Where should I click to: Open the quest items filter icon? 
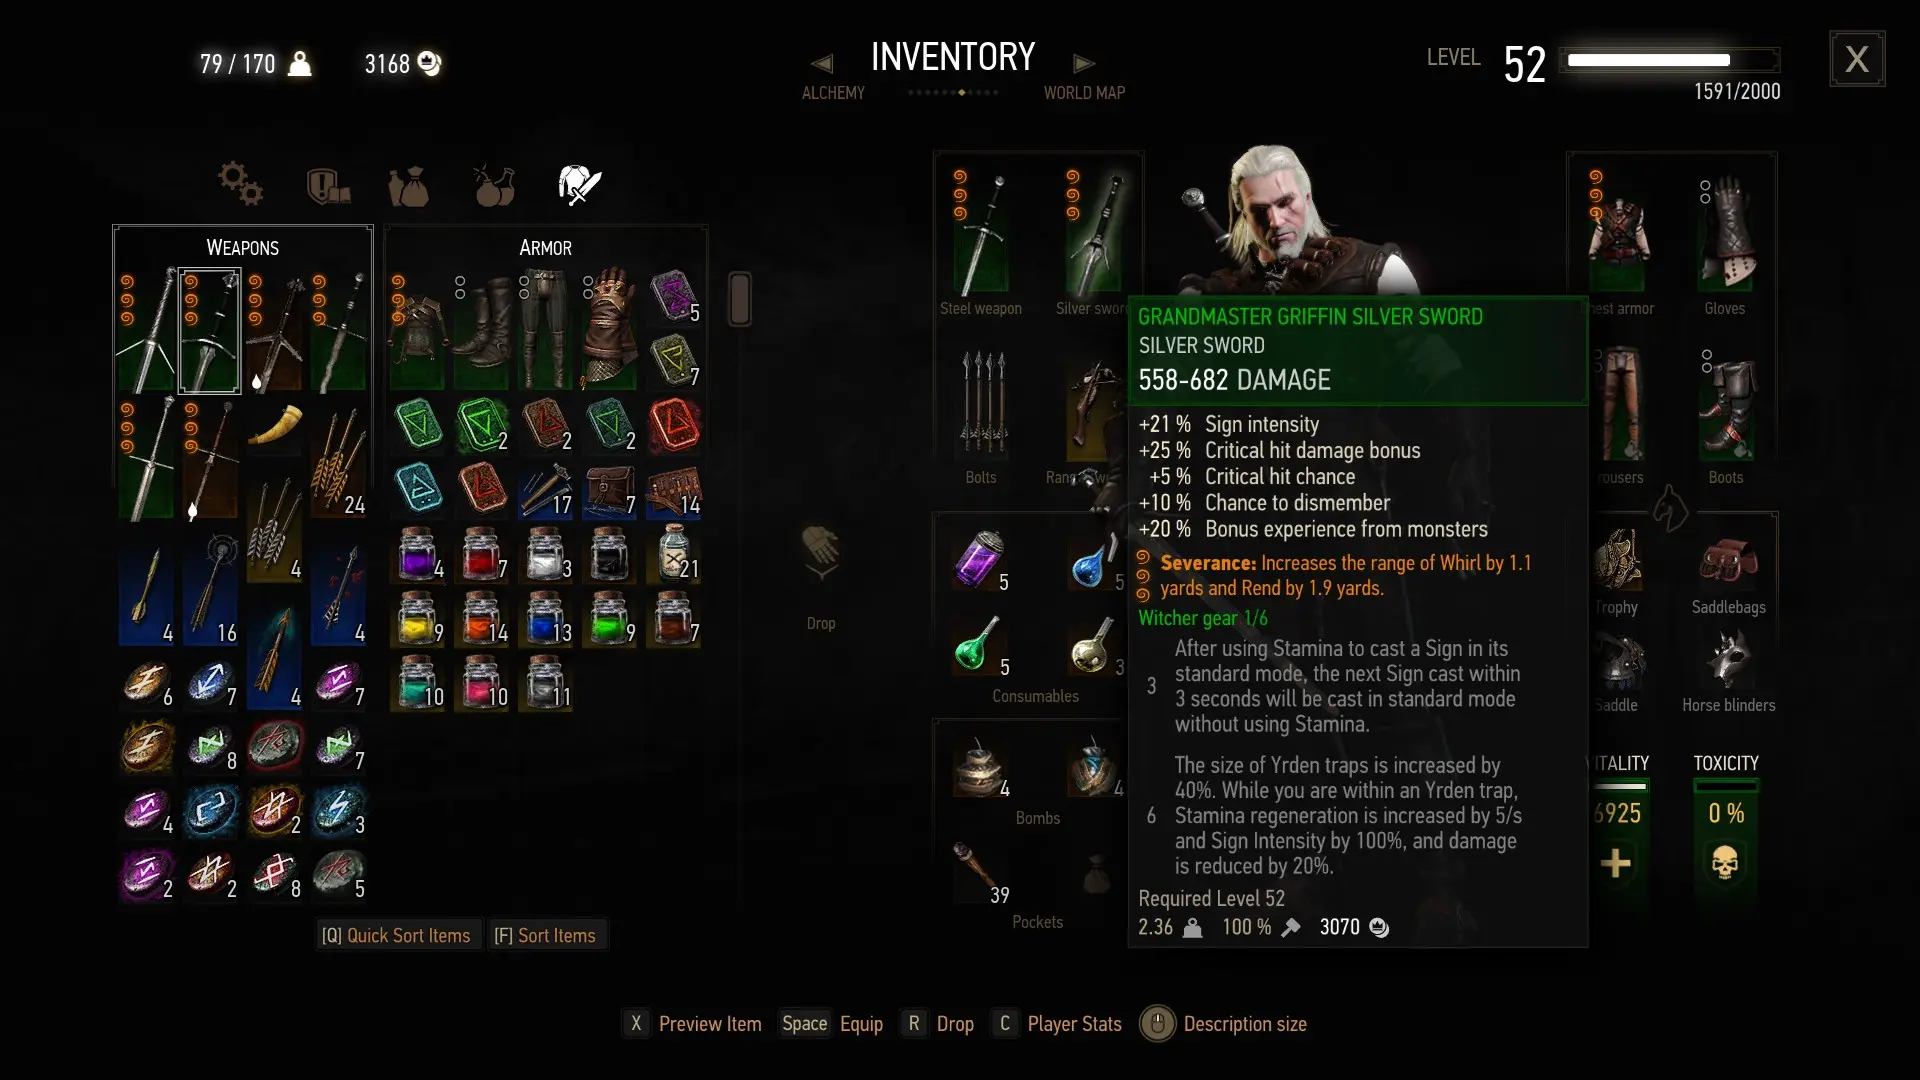pyautogui.click(x=328, y=186)
